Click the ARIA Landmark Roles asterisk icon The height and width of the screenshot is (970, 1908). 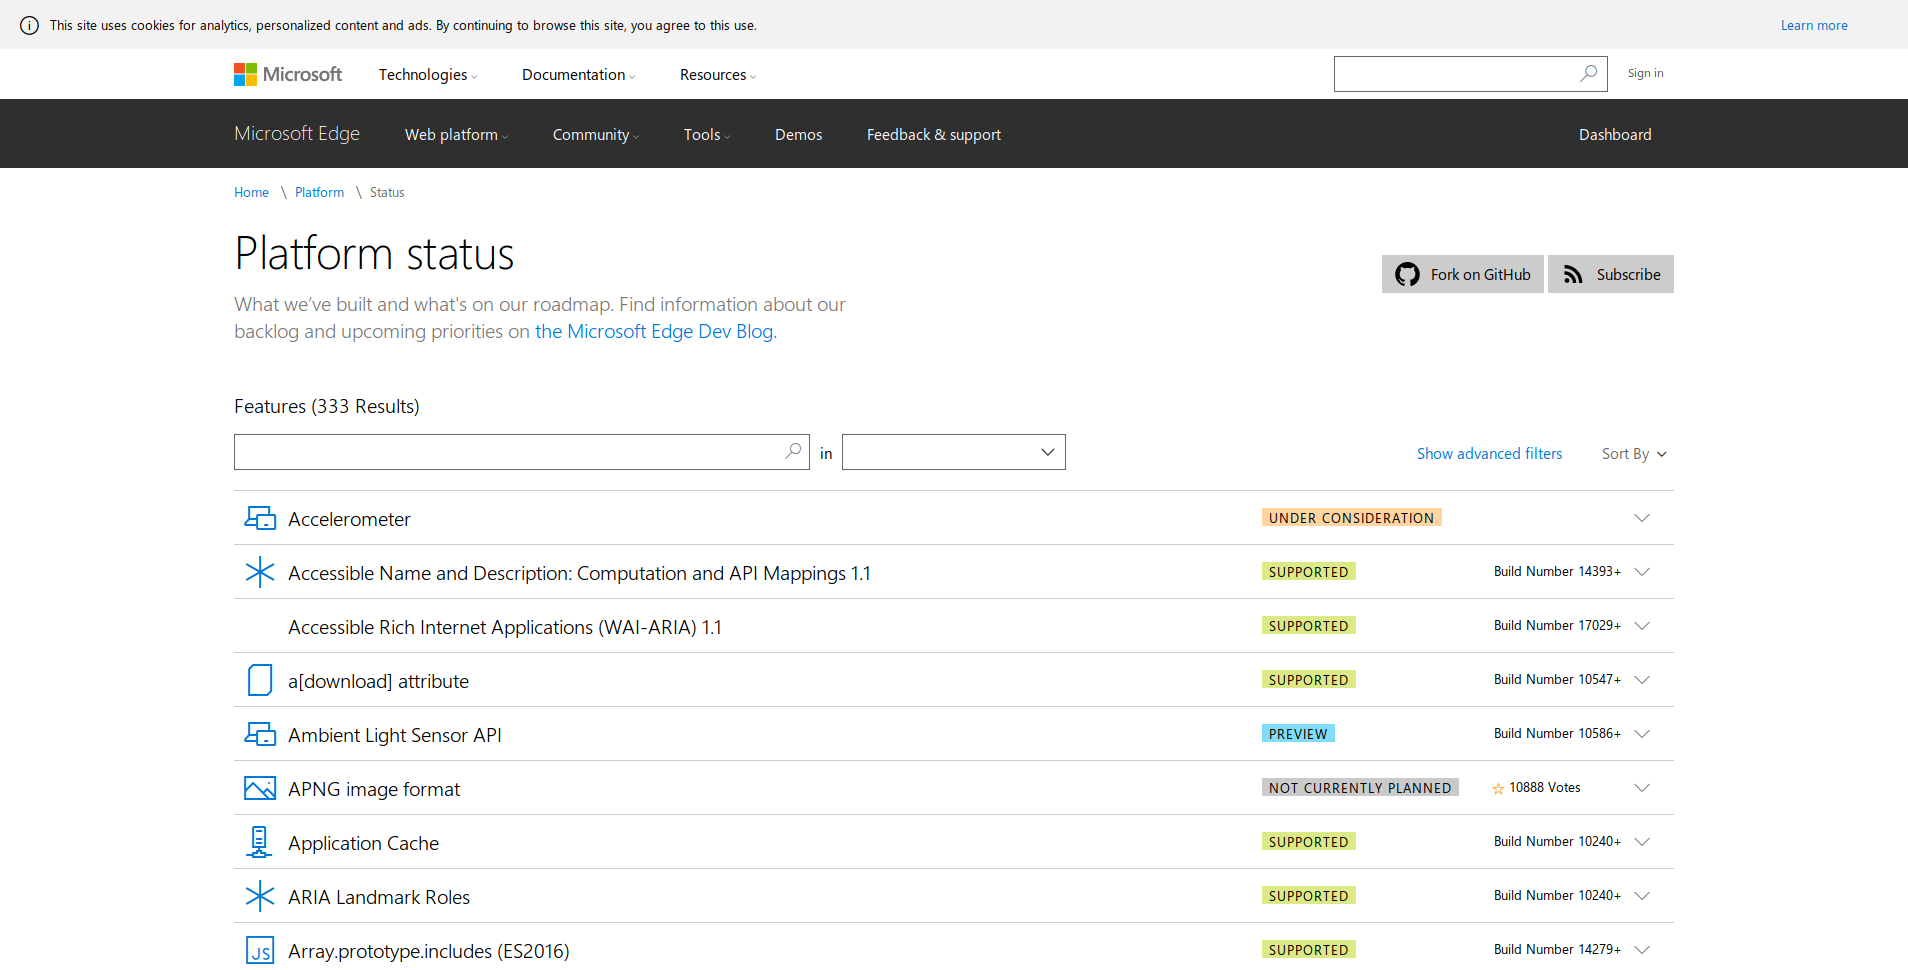tap(260, 896)
